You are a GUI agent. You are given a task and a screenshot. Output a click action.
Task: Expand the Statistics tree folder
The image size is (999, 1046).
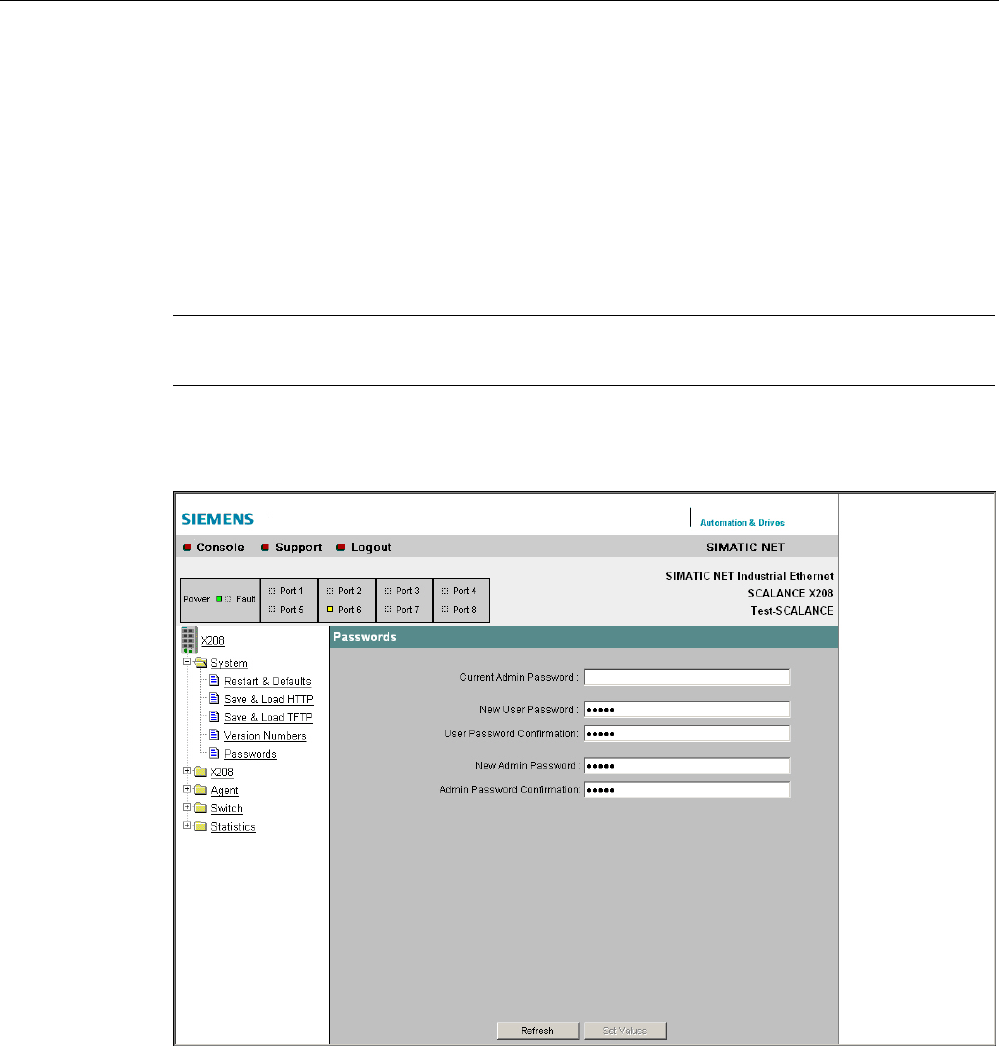coord(187,825)
